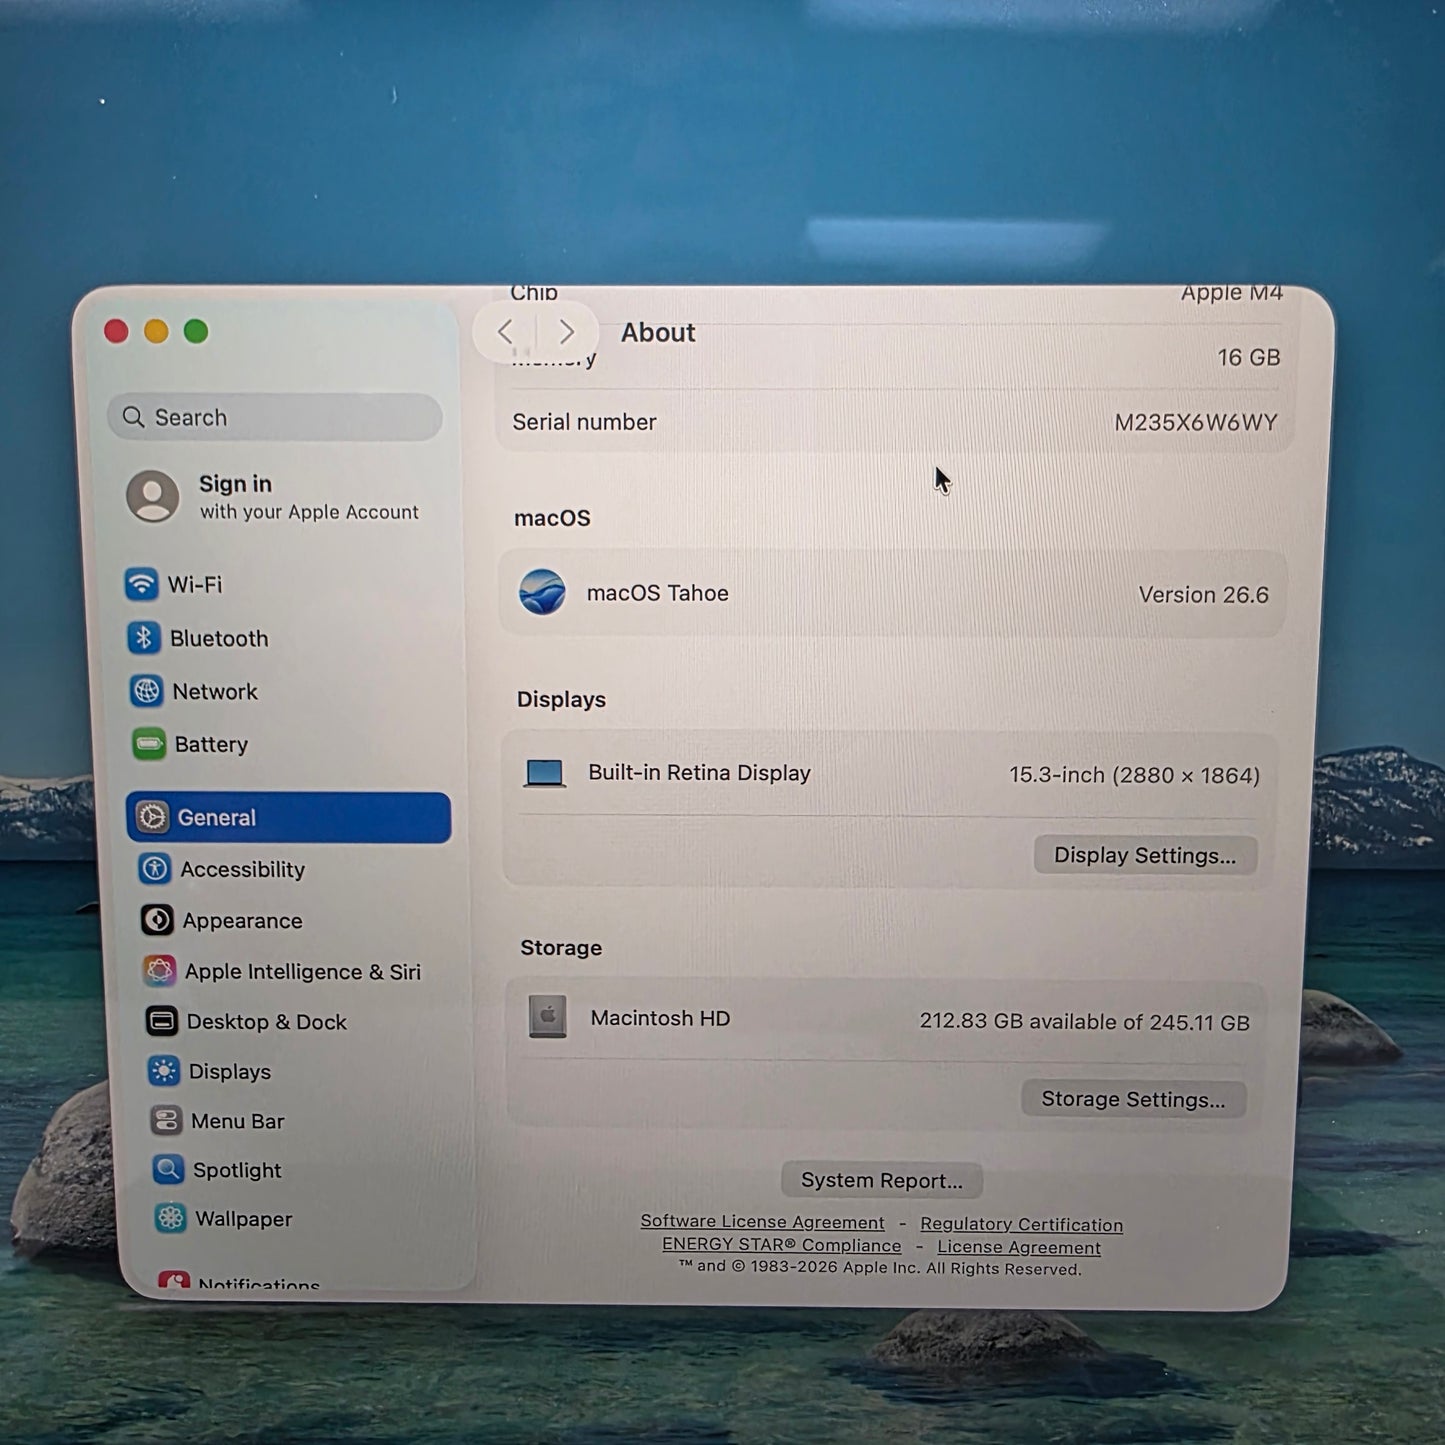The height and width of the screenshot is (1445, 1445).
Task: Click the Apple M4 chip value
Action: tap(1231, 293)
